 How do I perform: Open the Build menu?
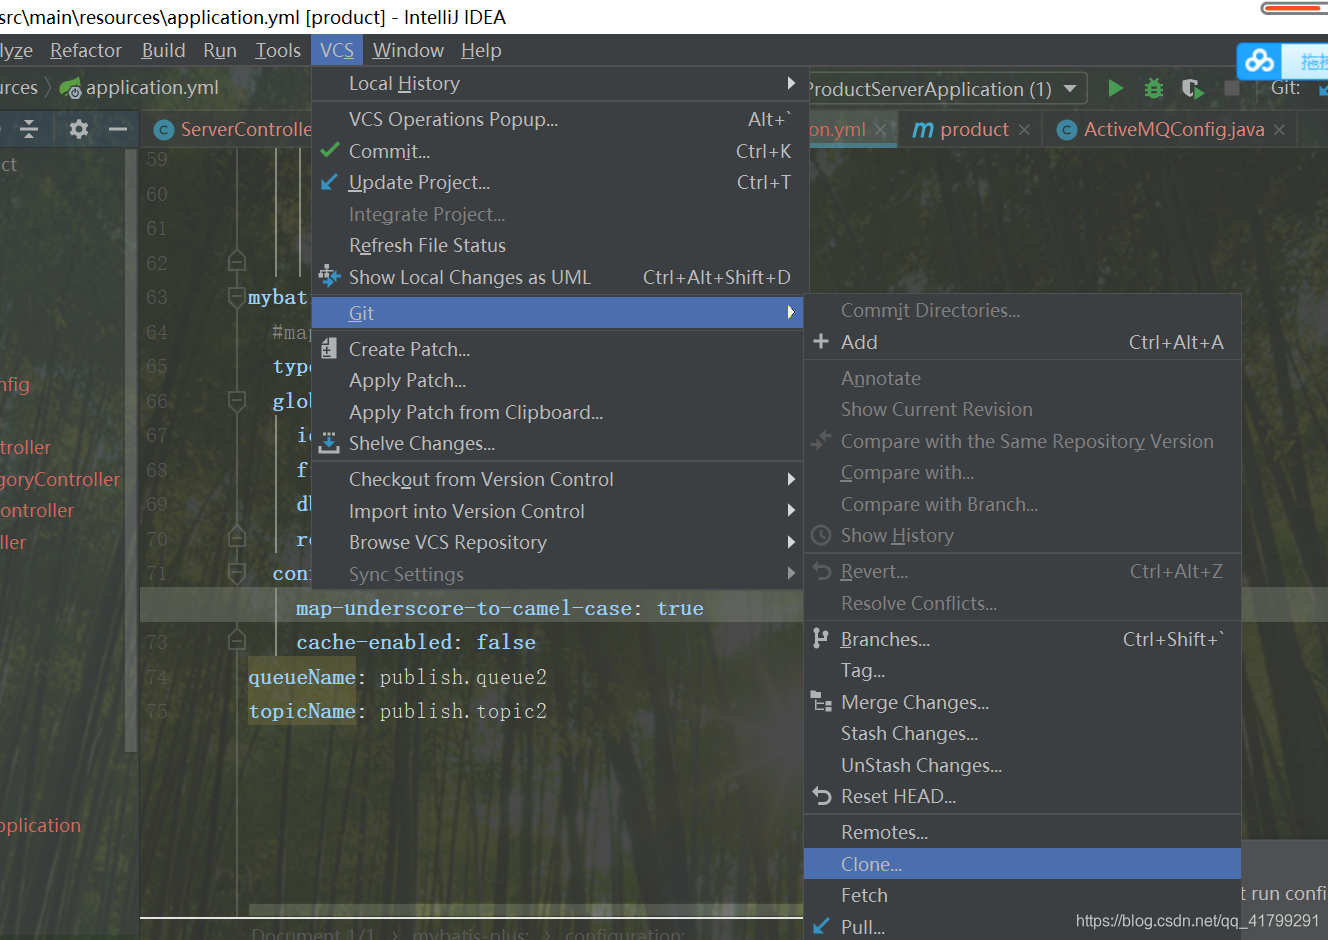(163, 50)
